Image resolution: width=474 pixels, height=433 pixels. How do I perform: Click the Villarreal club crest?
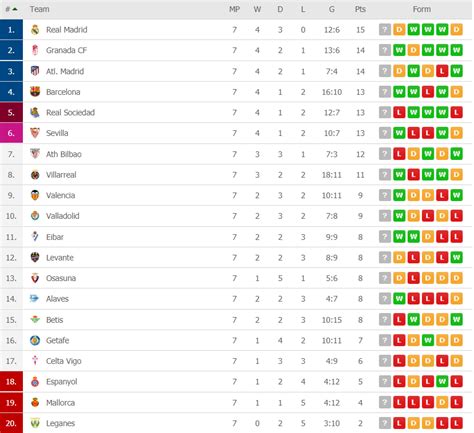tap(35, 175)
